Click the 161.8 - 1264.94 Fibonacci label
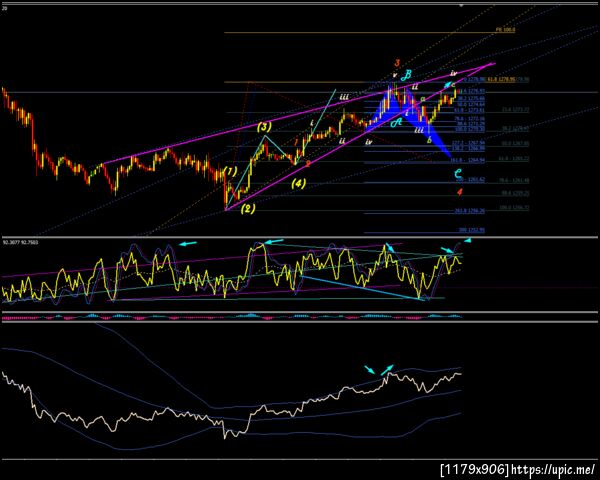This screenshot has height=480, width=600. click(x=468, y=160)
